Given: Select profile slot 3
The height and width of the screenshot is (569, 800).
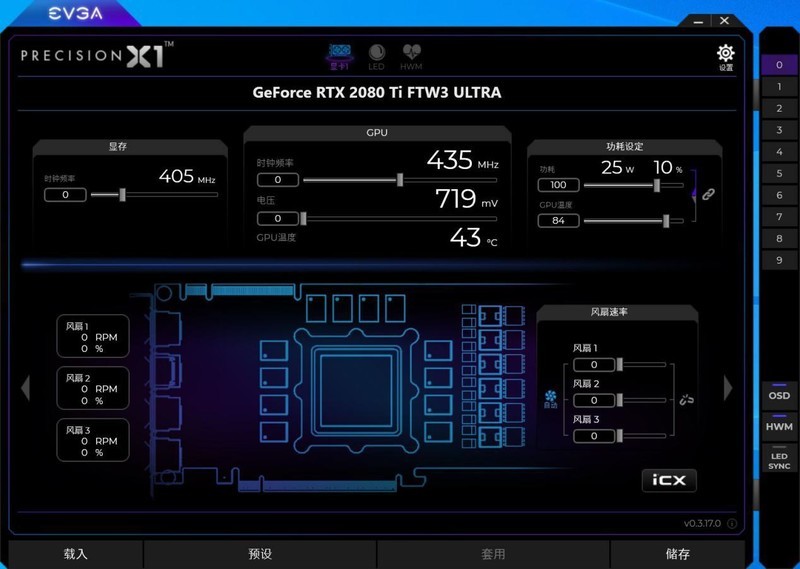Looking at the screenshot, I should (x=779, y=130).
